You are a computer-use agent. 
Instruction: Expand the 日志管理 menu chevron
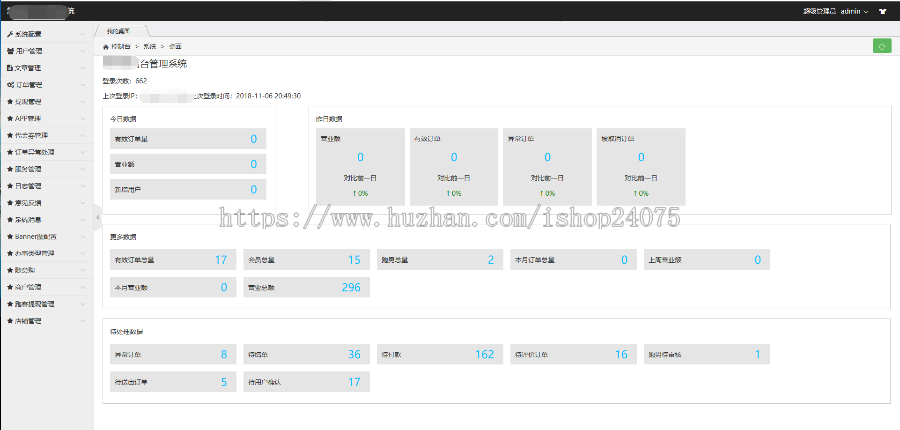tap(83, 186)
